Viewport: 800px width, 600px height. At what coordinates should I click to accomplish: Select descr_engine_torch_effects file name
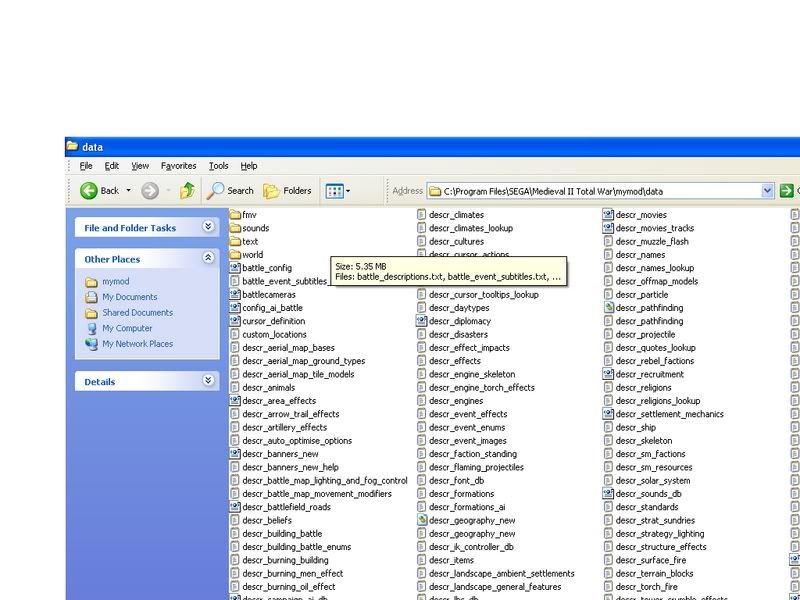(x=482, y=387)
